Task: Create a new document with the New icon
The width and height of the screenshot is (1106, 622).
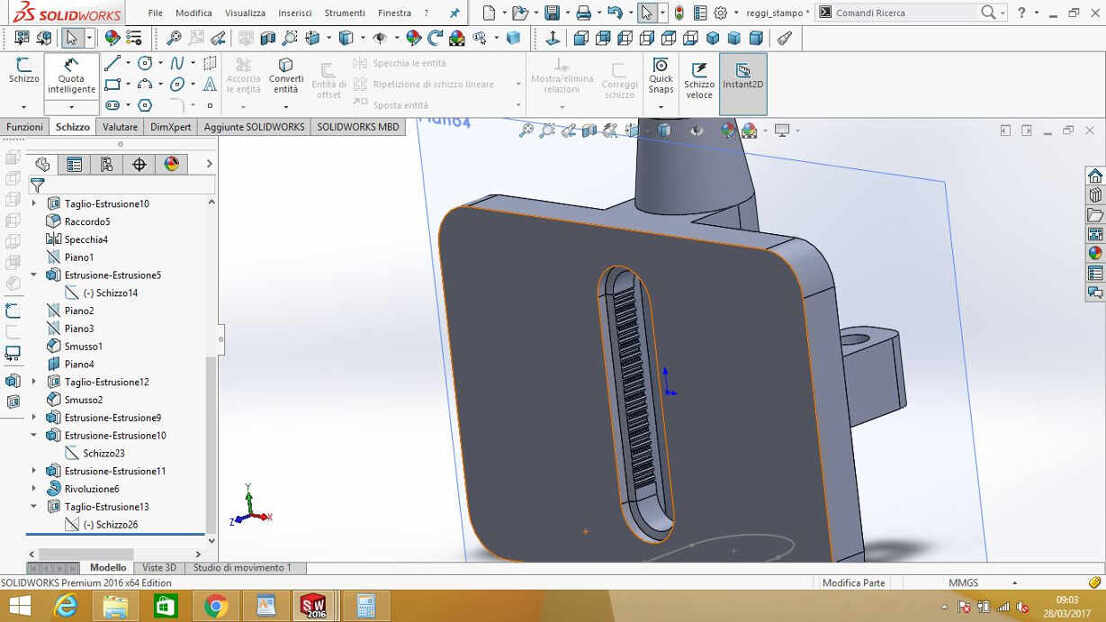Action: 489,13
